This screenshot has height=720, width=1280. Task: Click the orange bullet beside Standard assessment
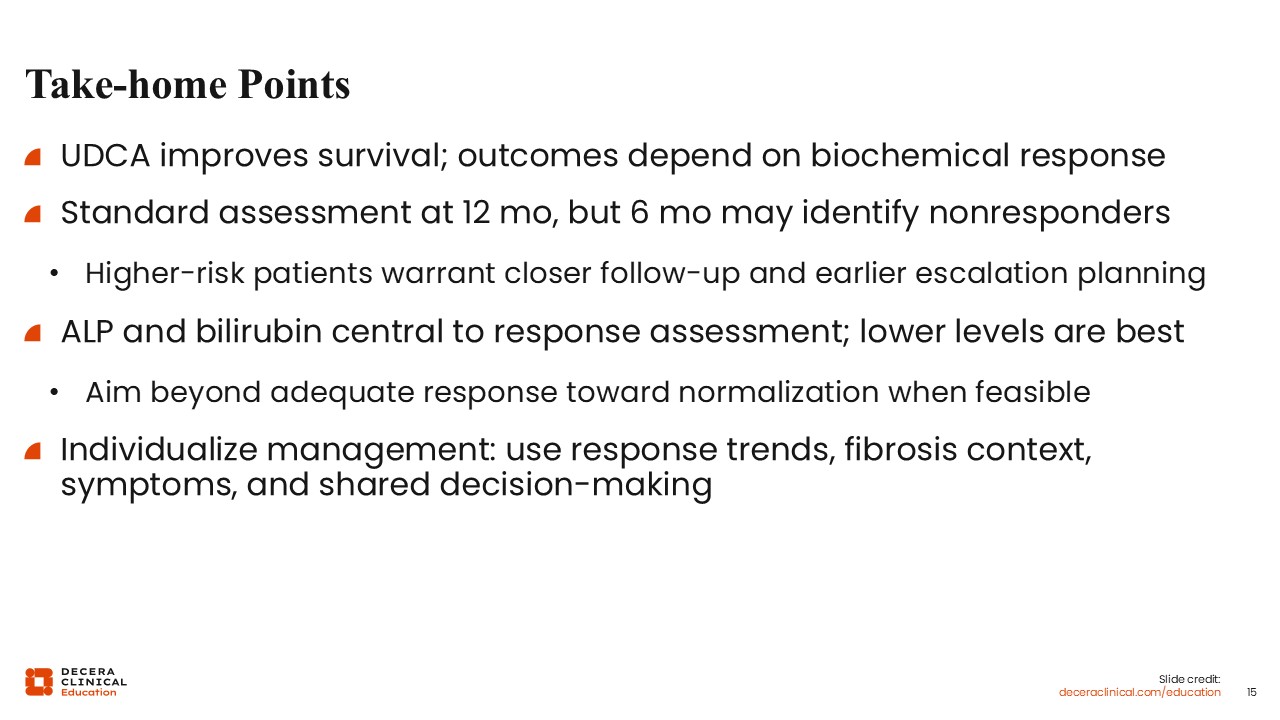click(33, 214)
